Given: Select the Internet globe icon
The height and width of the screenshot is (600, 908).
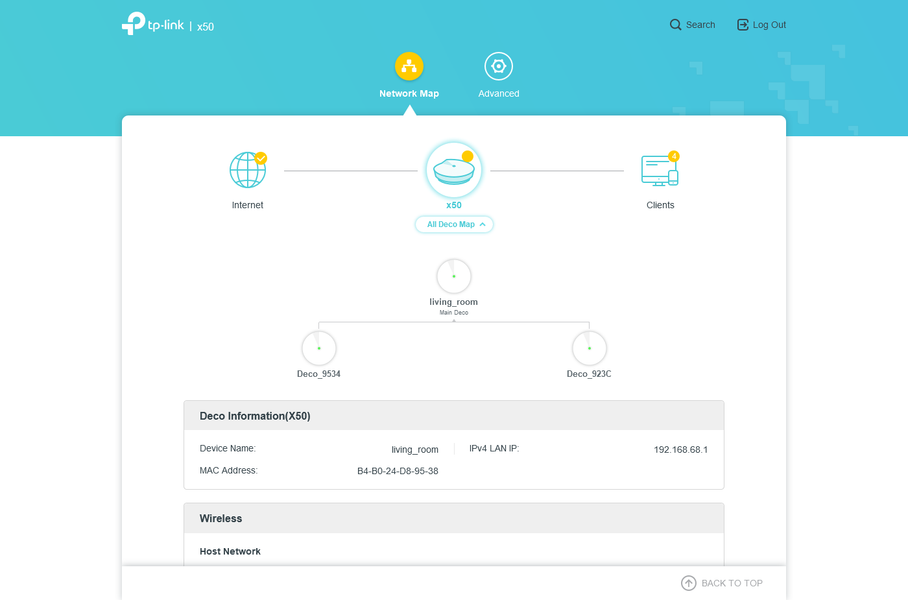Looking at the screenshot, I should (x=247, y=170).
